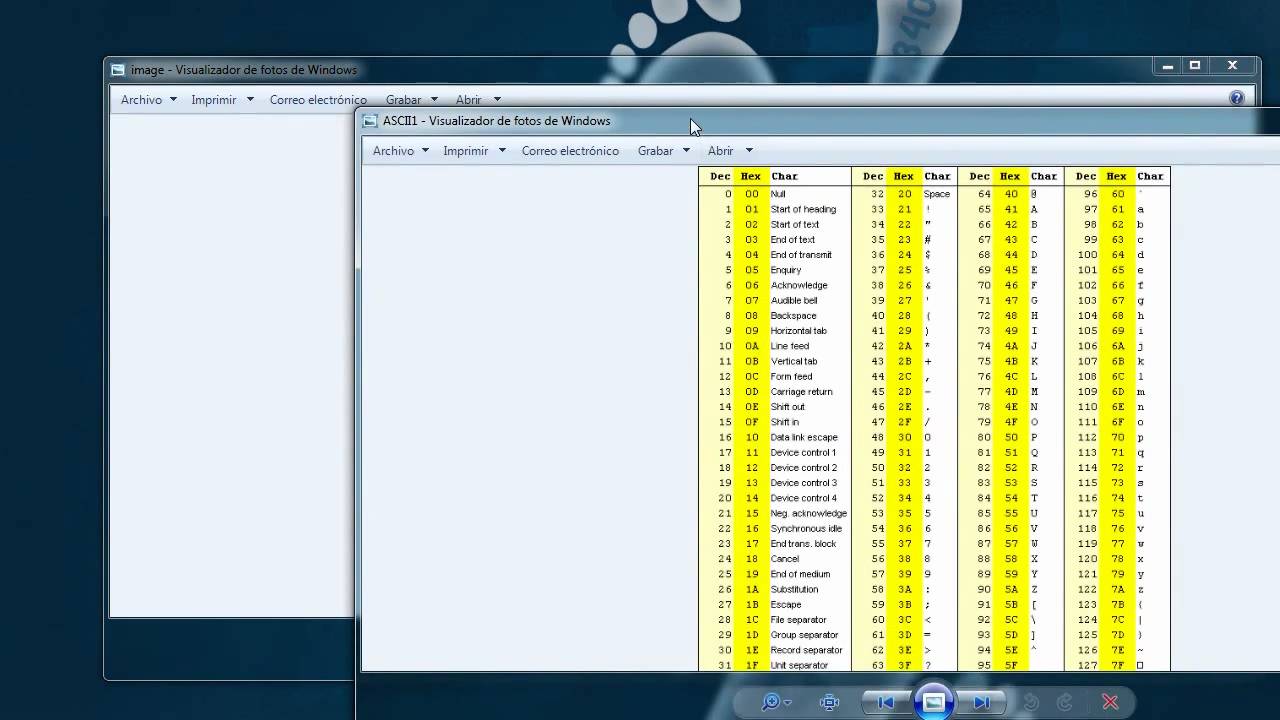This screenshot has width=1280, height=720.
Task: Open Imprimir menu in the ASCII1 window
Action: click(x=473, y=151)
